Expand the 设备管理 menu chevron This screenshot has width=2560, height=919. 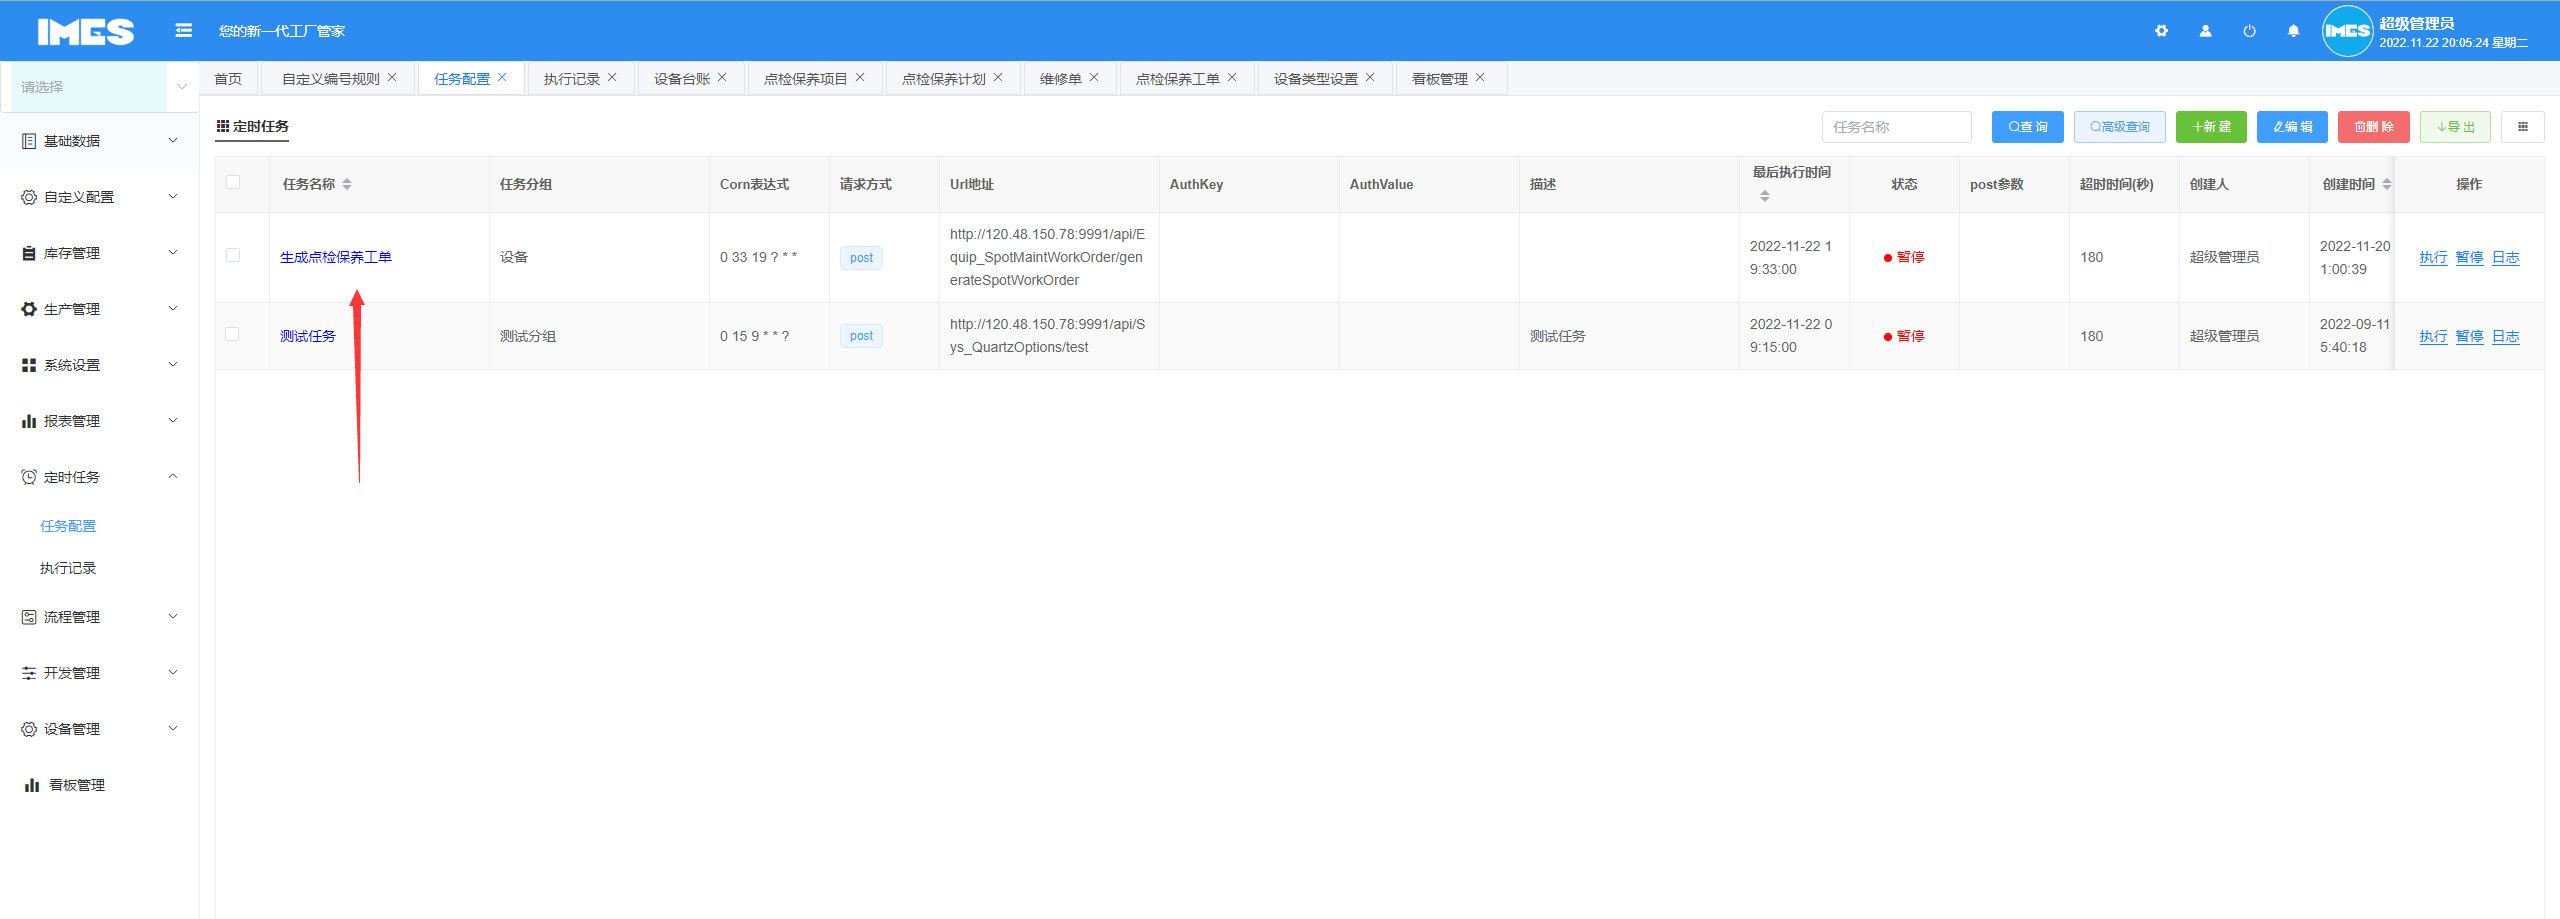[173, 729]
